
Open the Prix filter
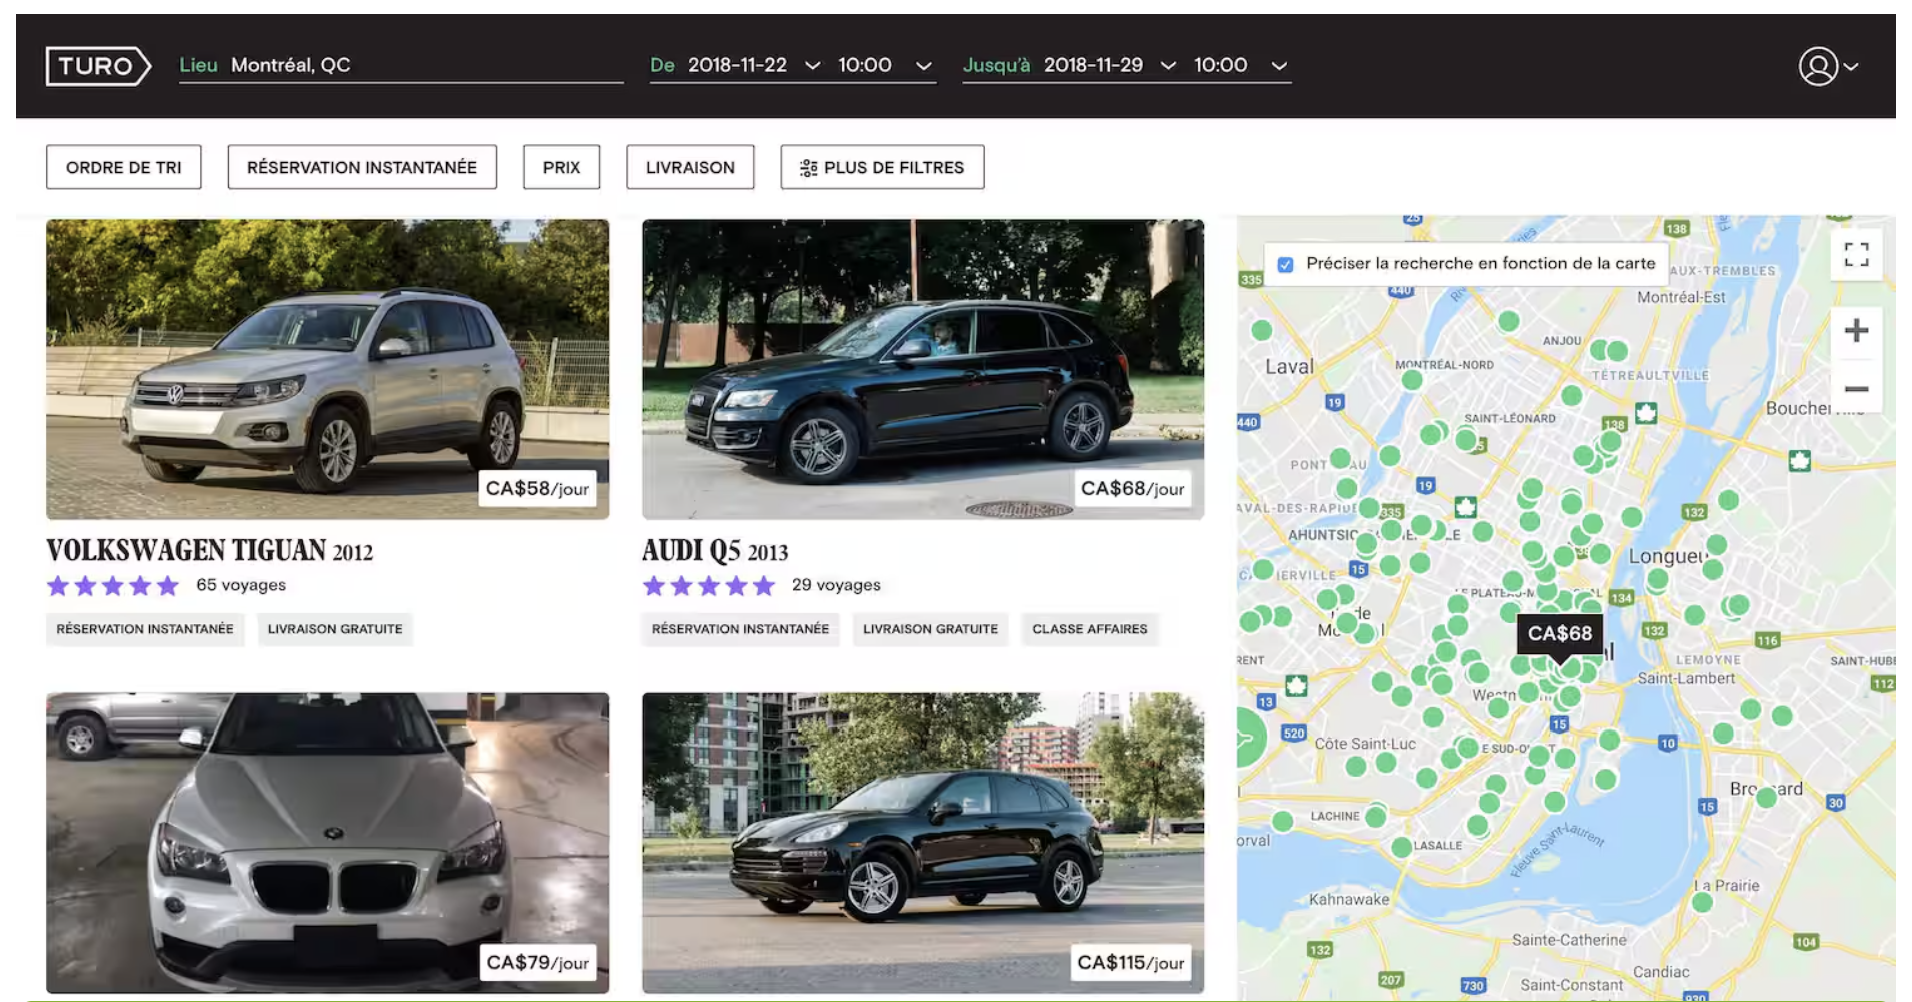tap(561, 167)
